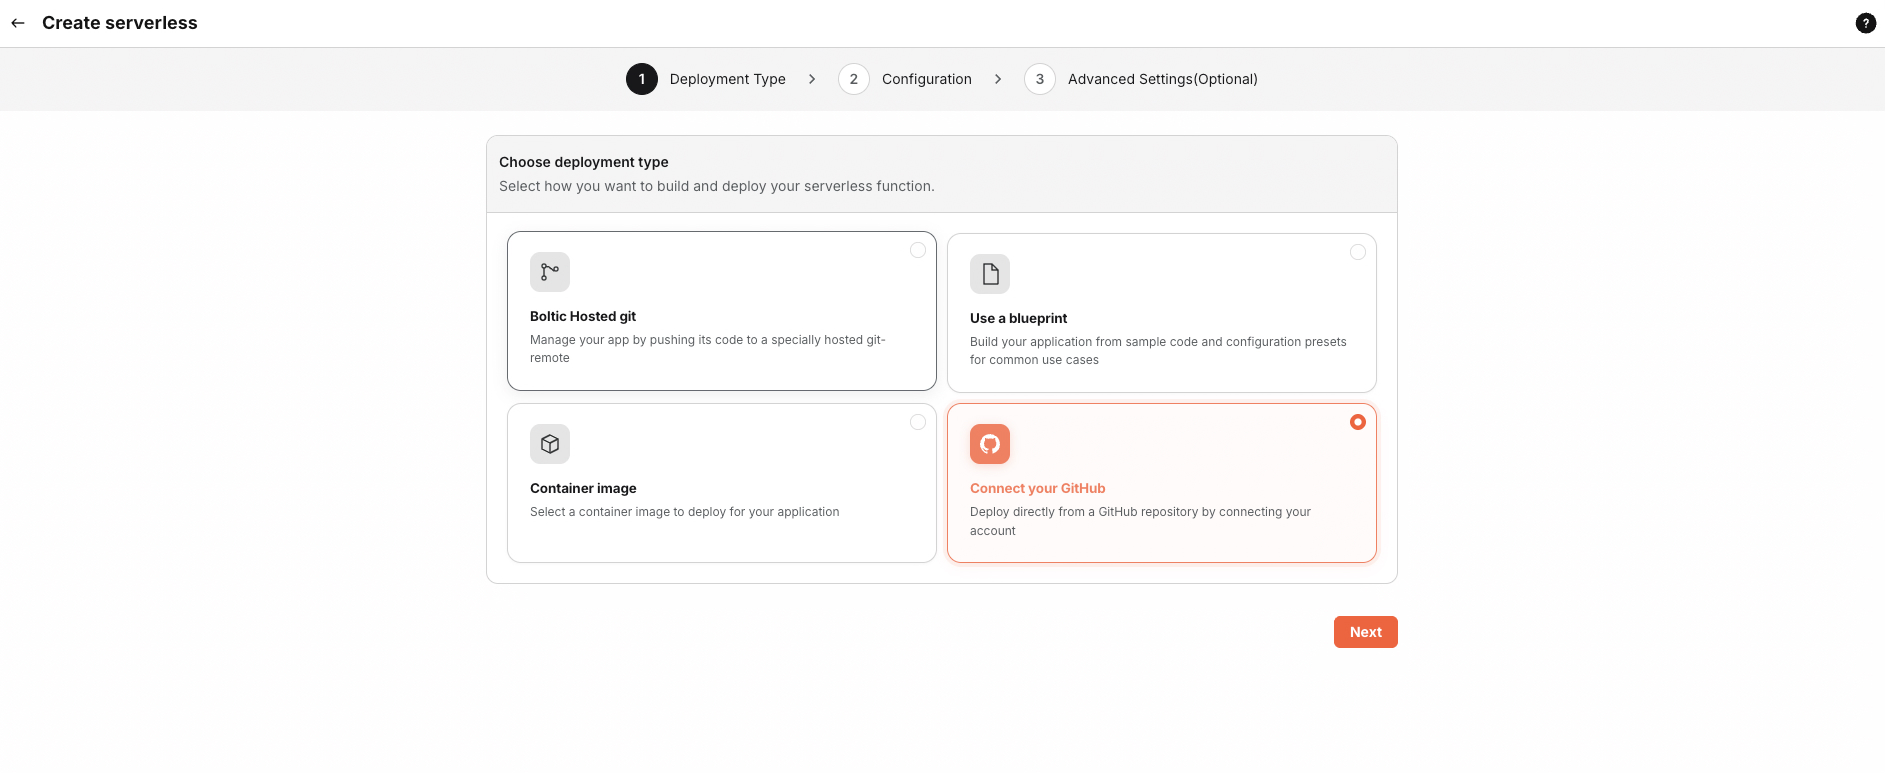1885x773 pixels.
Task: Go back using the left arrow icon
Action: tap(18, 23)
